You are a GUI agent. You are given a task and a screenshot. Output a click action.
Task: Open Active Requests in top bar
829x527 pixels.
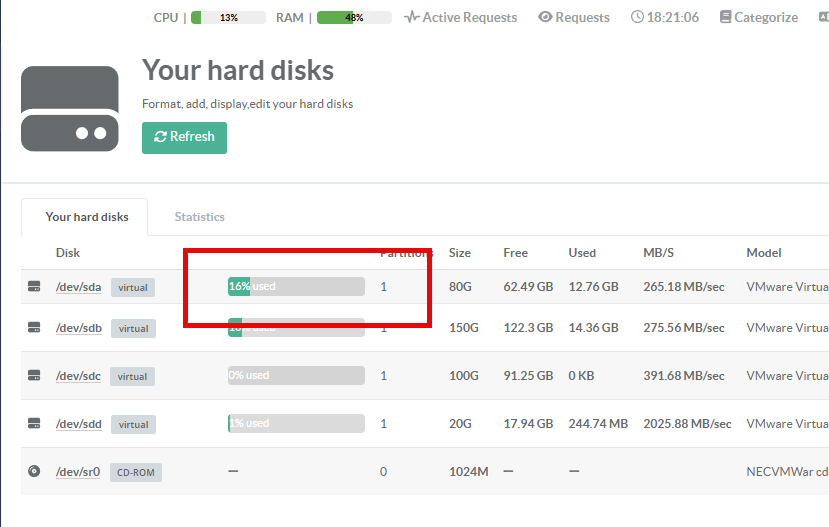point(461,17)
